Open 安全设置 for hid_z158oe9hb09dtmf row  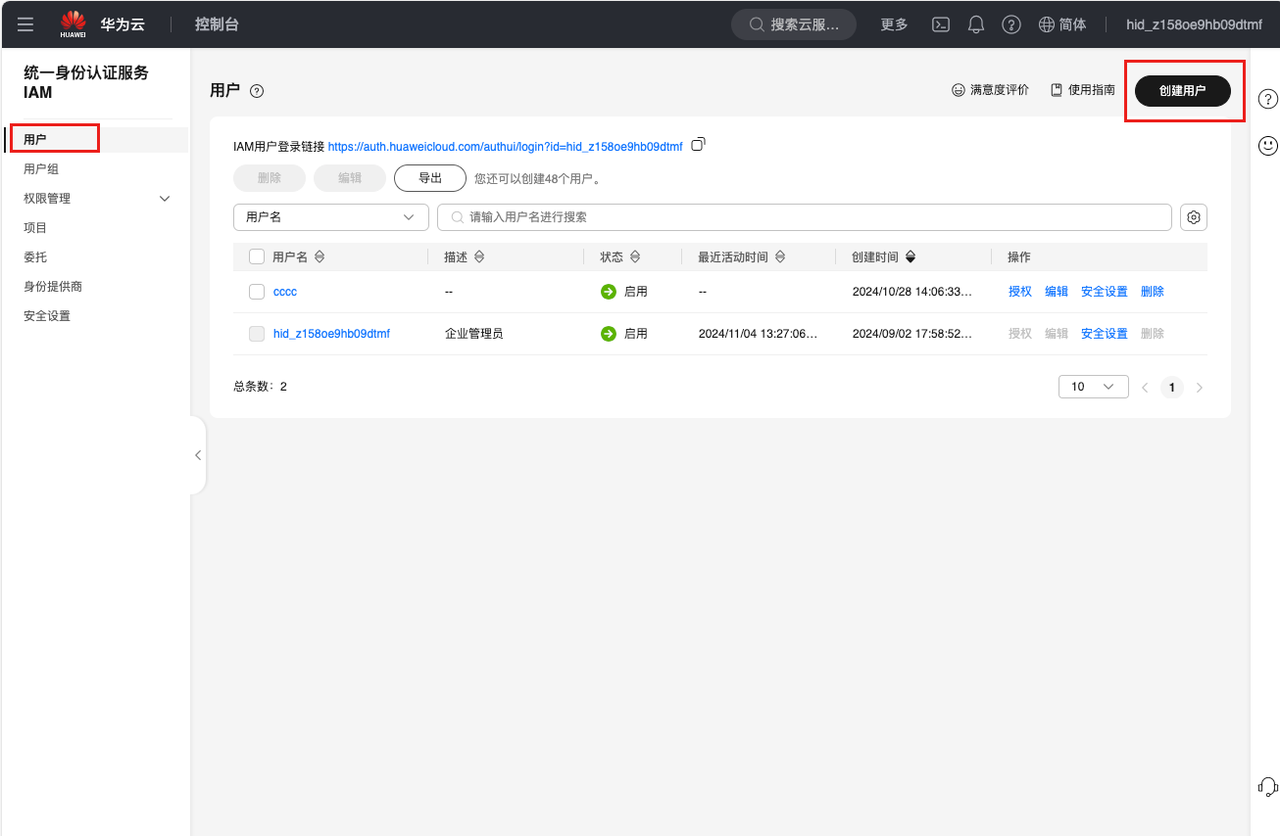pyautogui.click(x=1104, y=334)
